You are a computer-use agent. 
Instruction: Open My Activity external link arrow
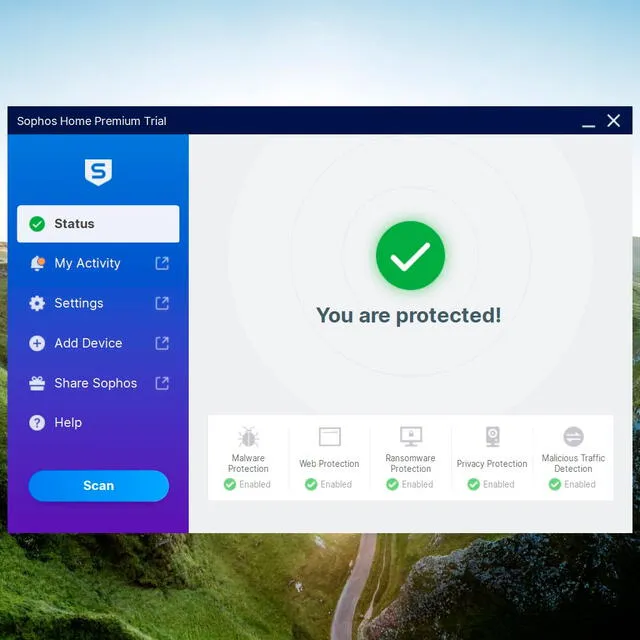pos(162,263)
